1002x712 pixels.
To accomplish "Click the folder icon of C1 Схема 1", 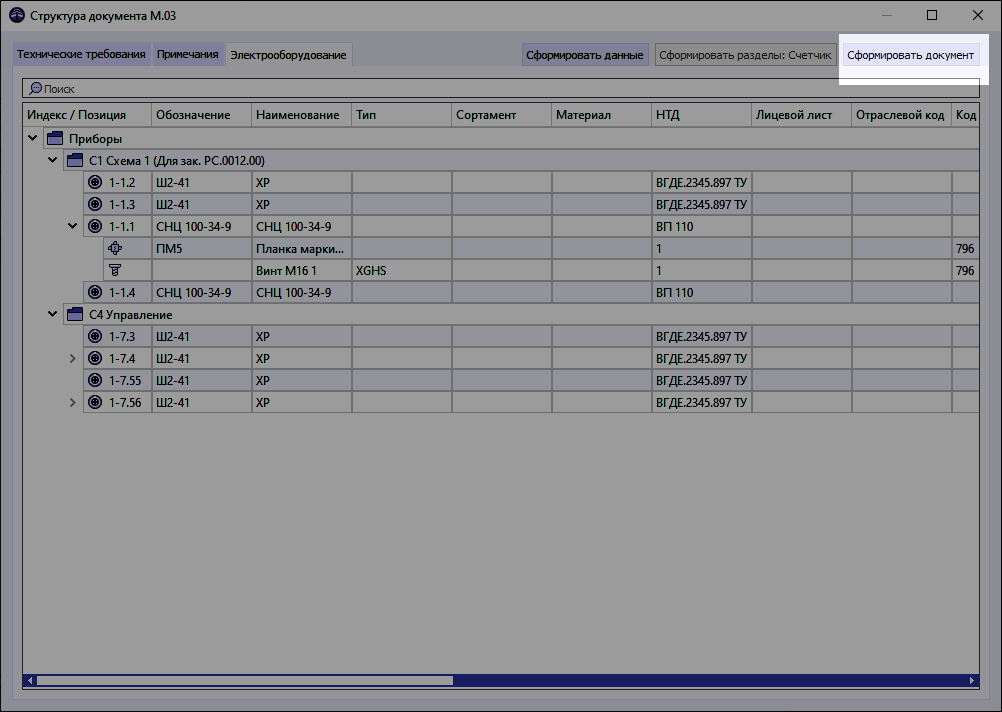I will (x=74, y=160).
